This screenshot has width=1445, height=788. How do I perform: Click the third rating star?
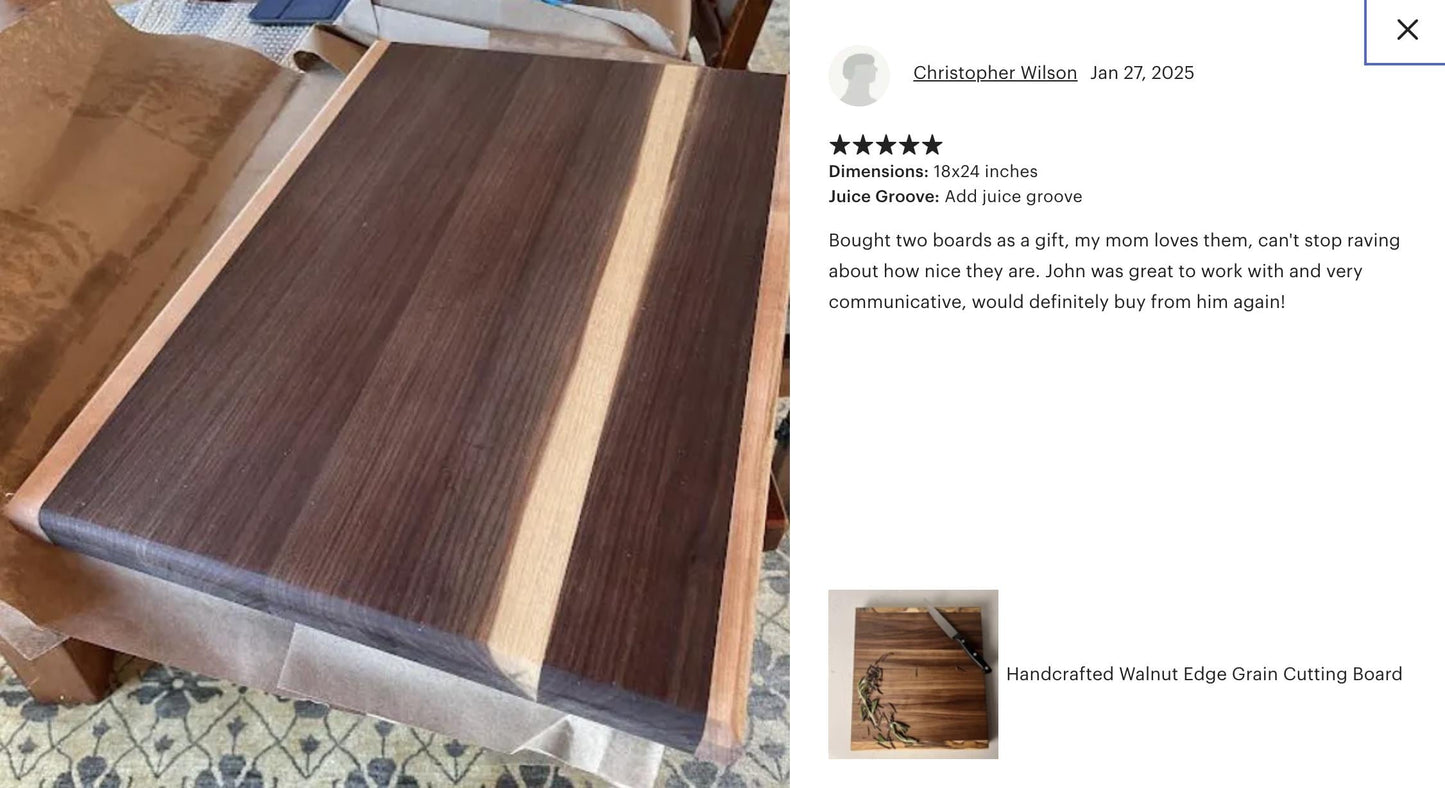886,145
